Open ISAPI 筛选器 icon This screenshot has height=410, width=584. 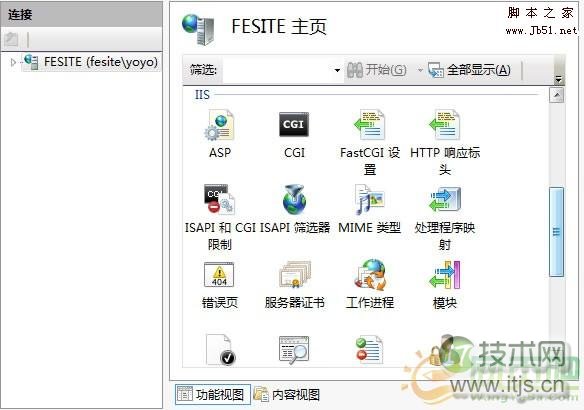pos(294,200)
